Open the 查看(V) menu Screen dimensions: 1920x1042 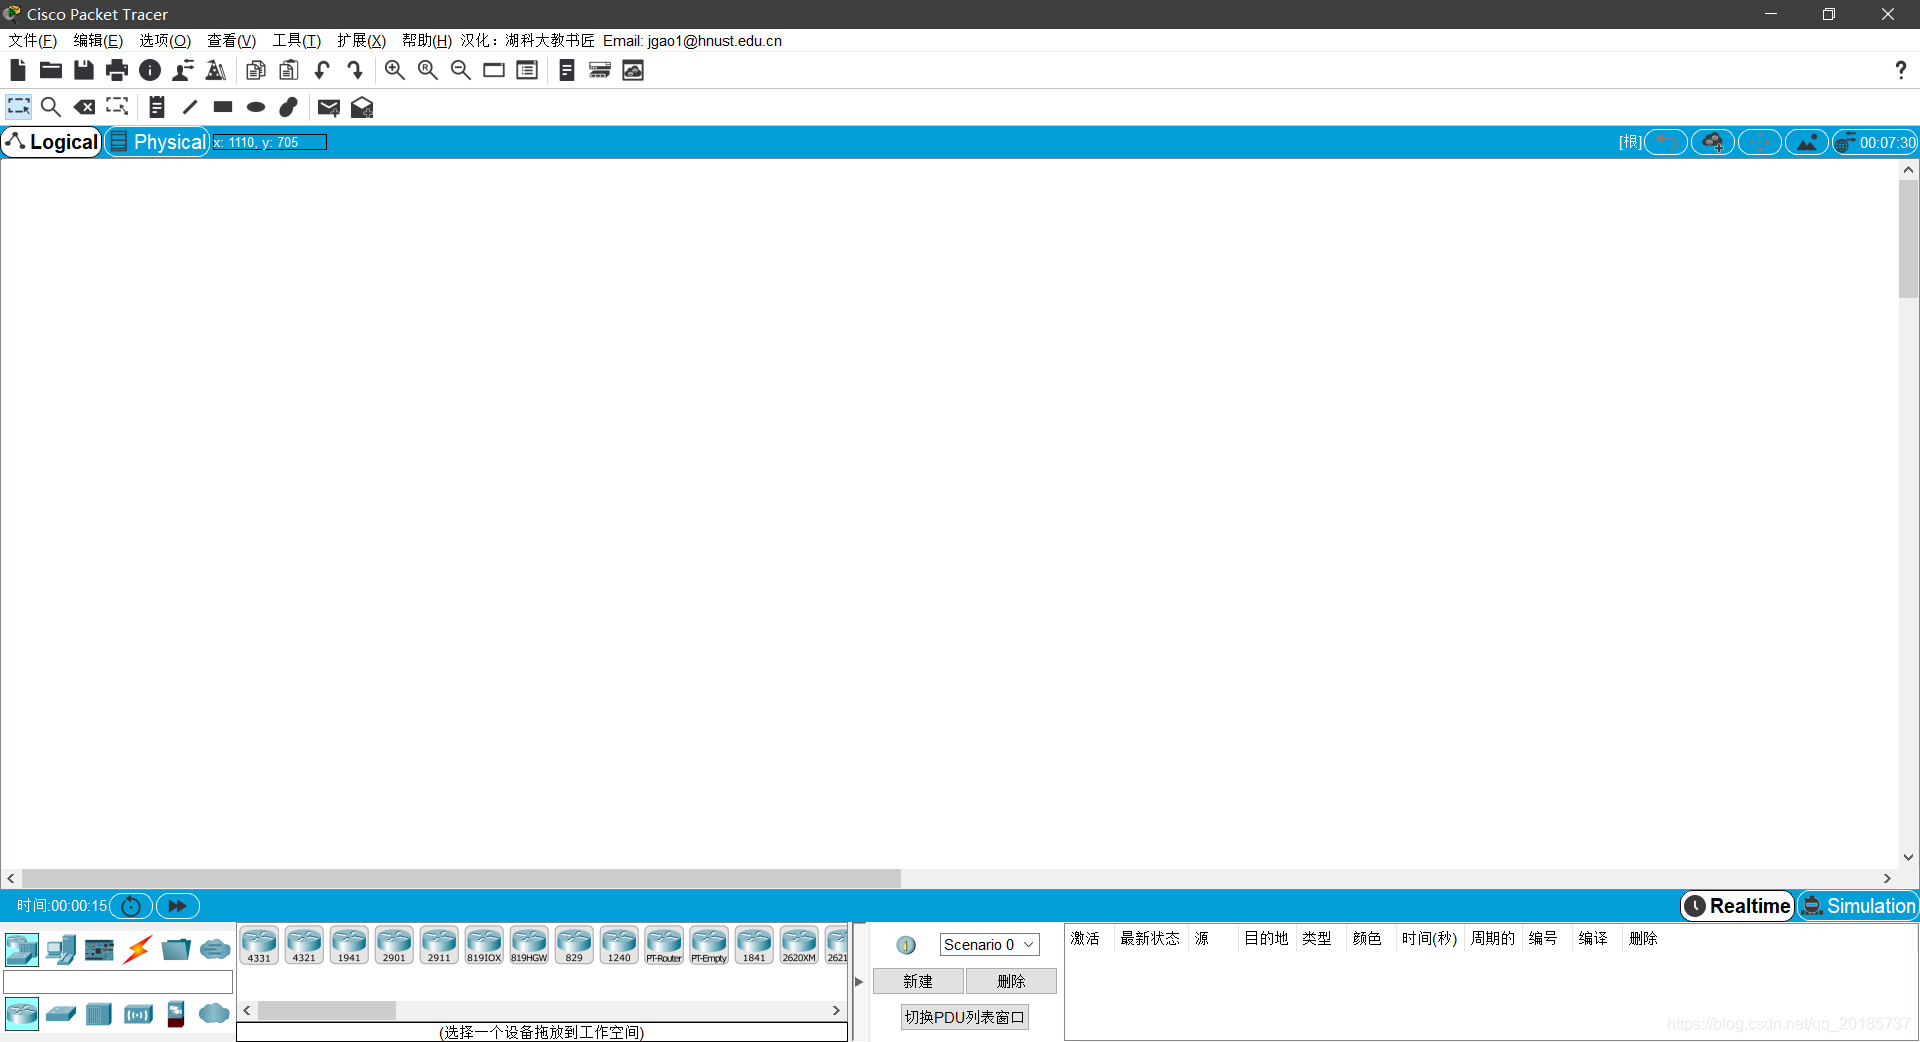click(x=231, y=41)
